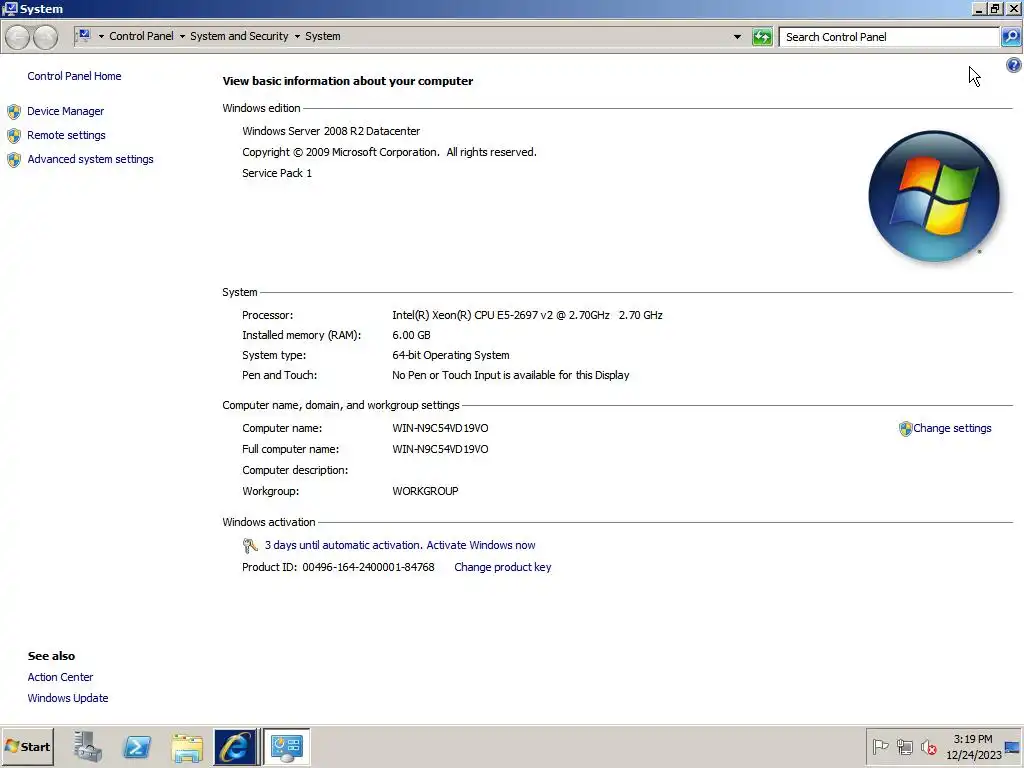Click the network tray icon
Image resolution: width=1024 pixels, height=768 pixels.
point(904,746)
